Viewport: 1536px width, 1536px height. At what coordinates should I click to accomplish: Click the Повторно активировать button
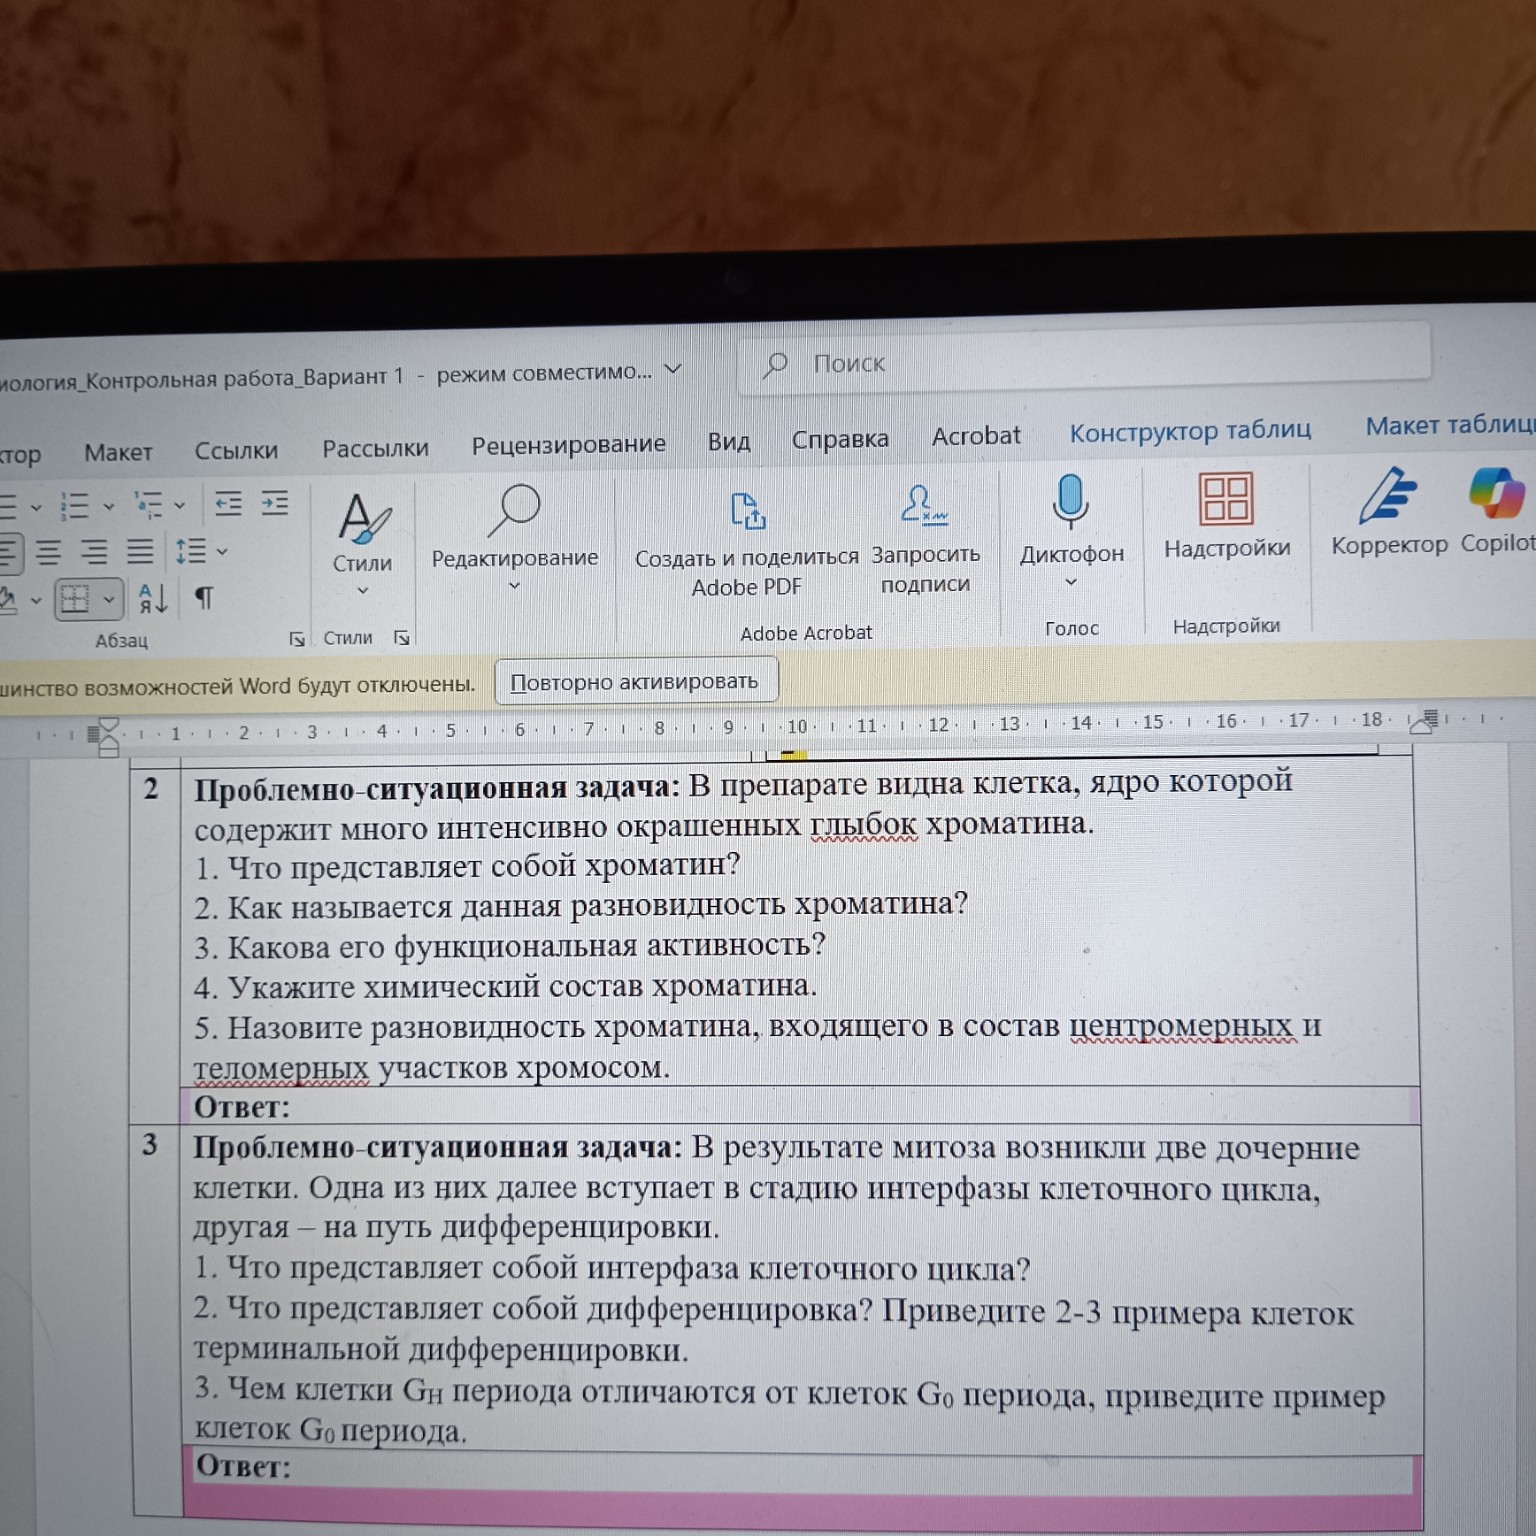(635, 680)
